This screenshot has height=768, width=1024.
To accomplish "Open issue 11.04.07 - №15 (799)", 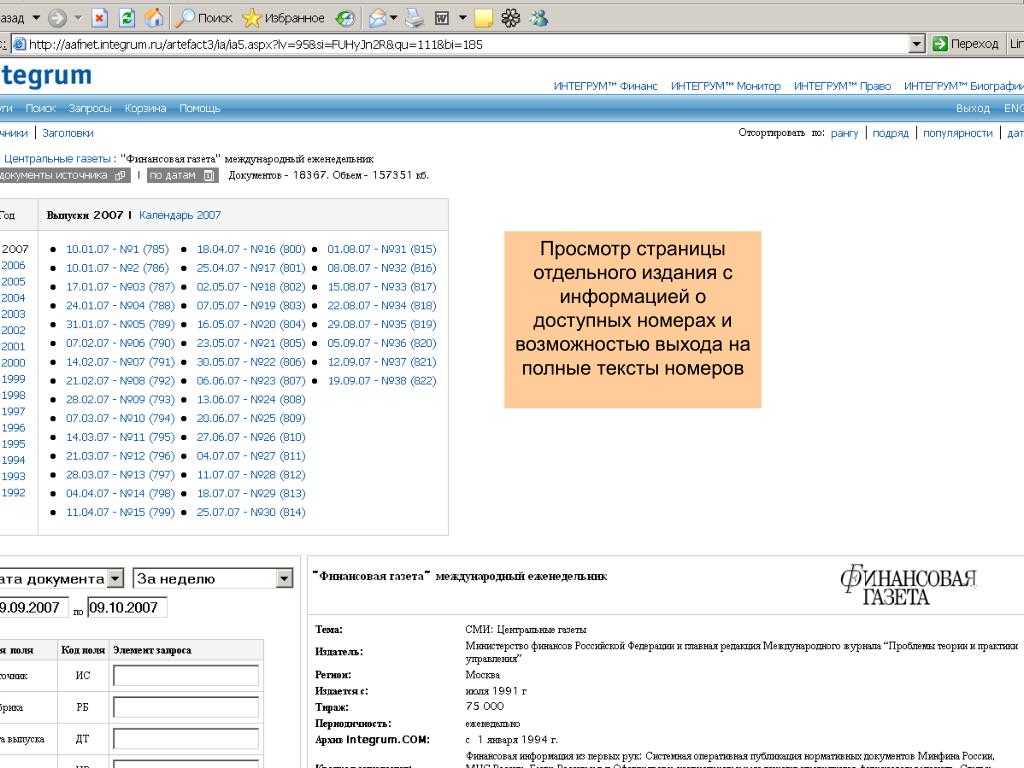I will click(x=120, y=513).
